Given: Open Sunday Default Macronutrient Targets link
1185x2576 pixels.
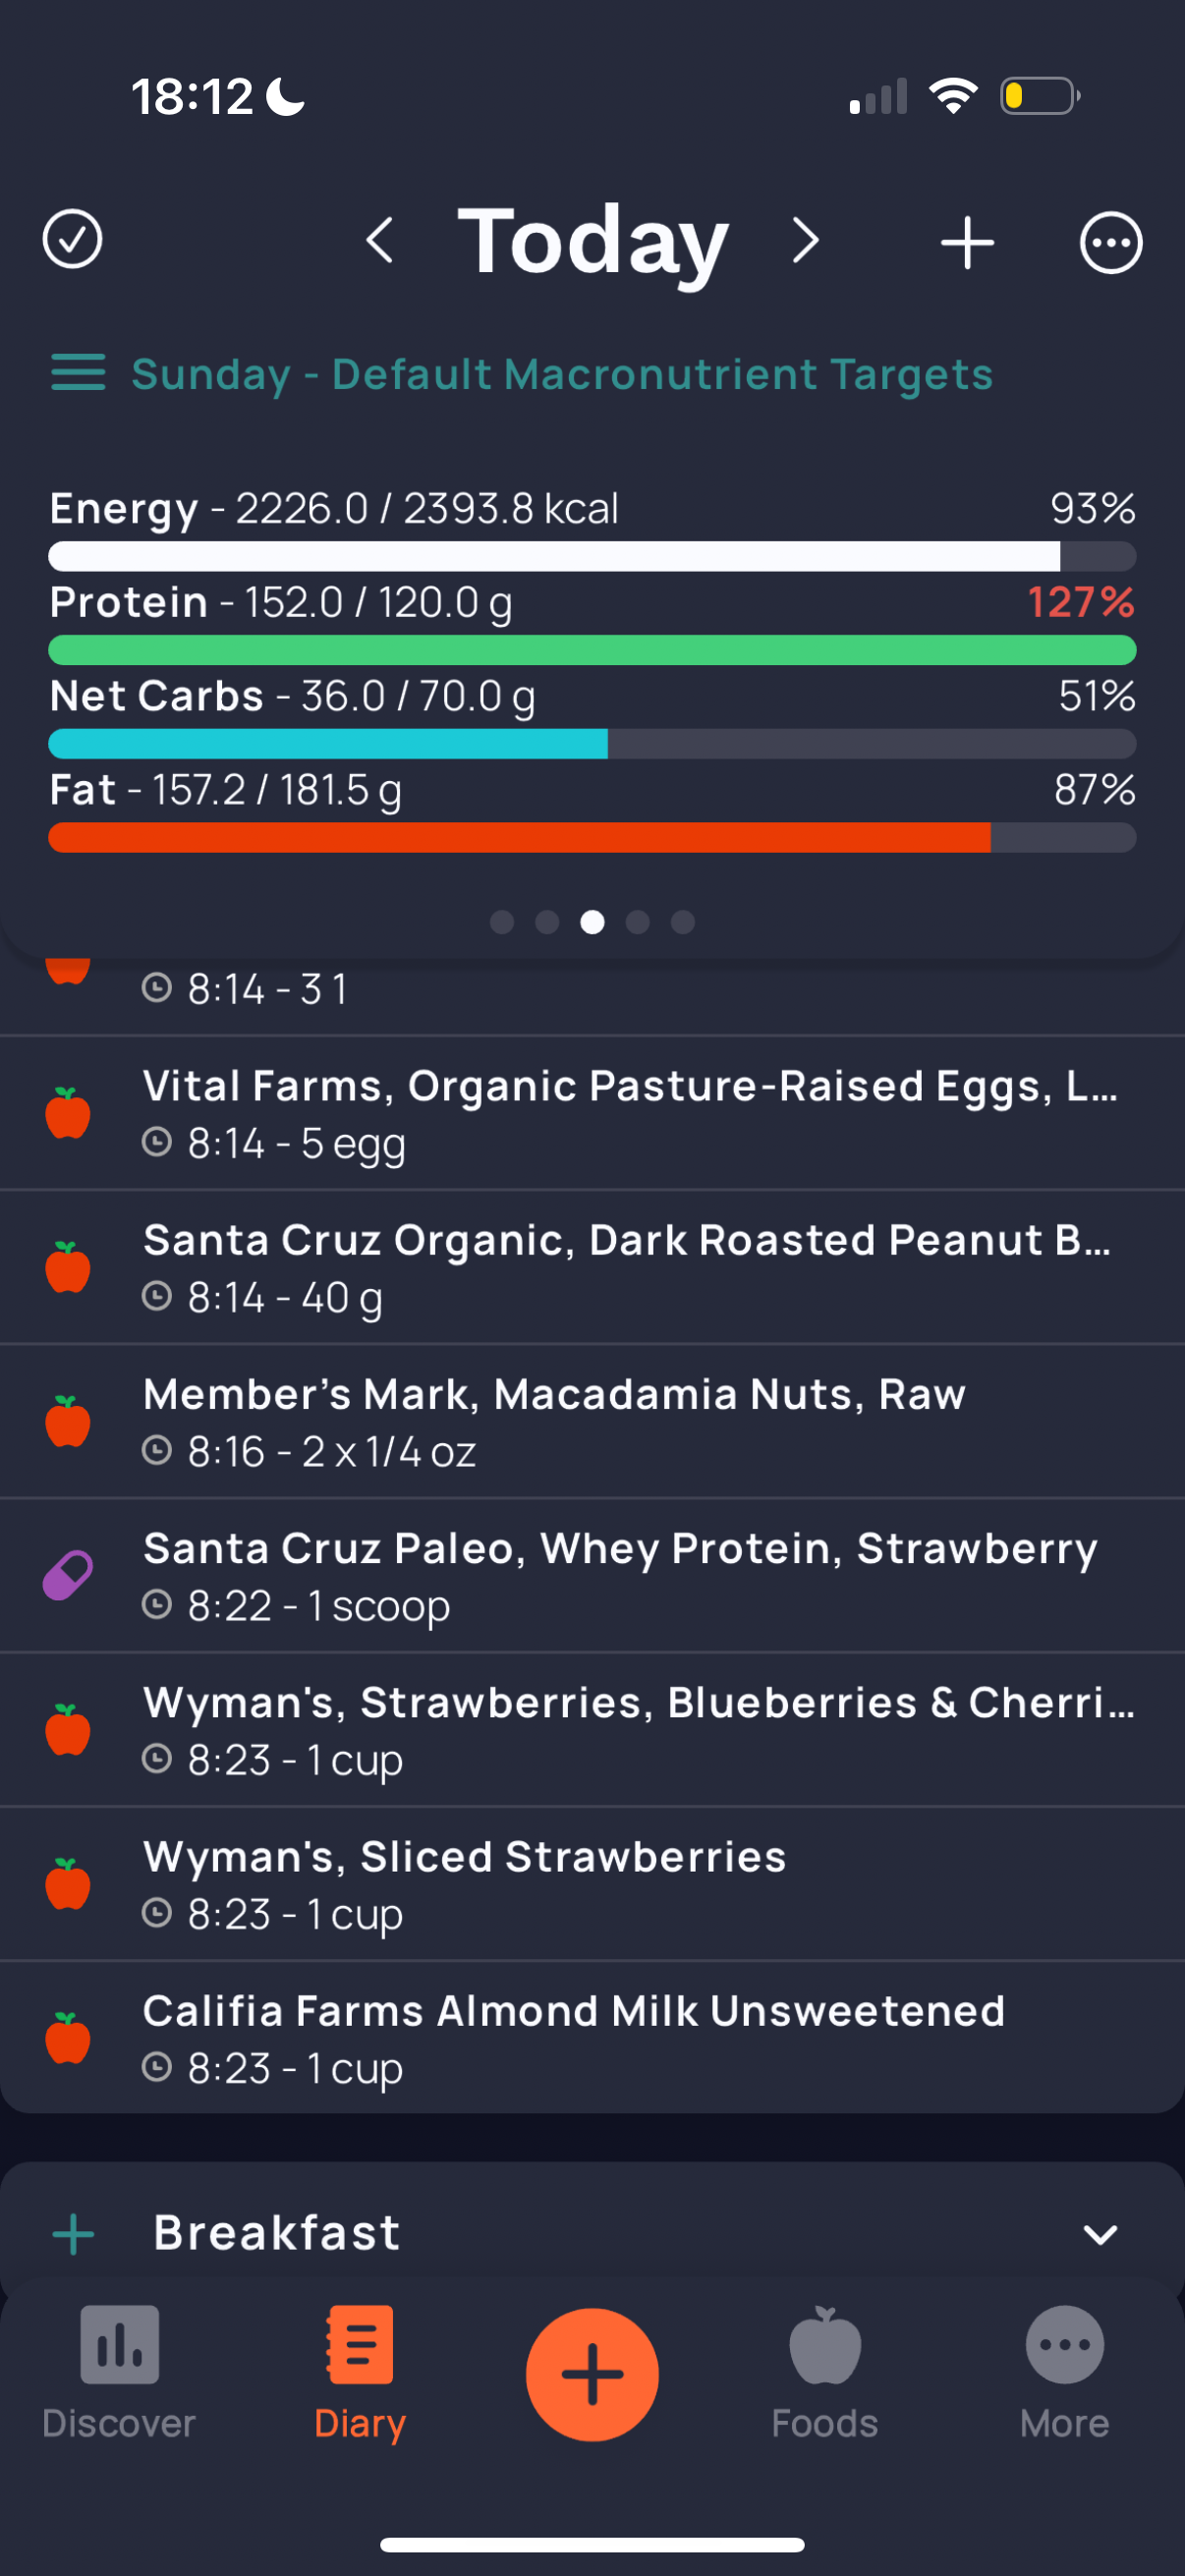Looking at the screenshot, I should pos(562,374).
